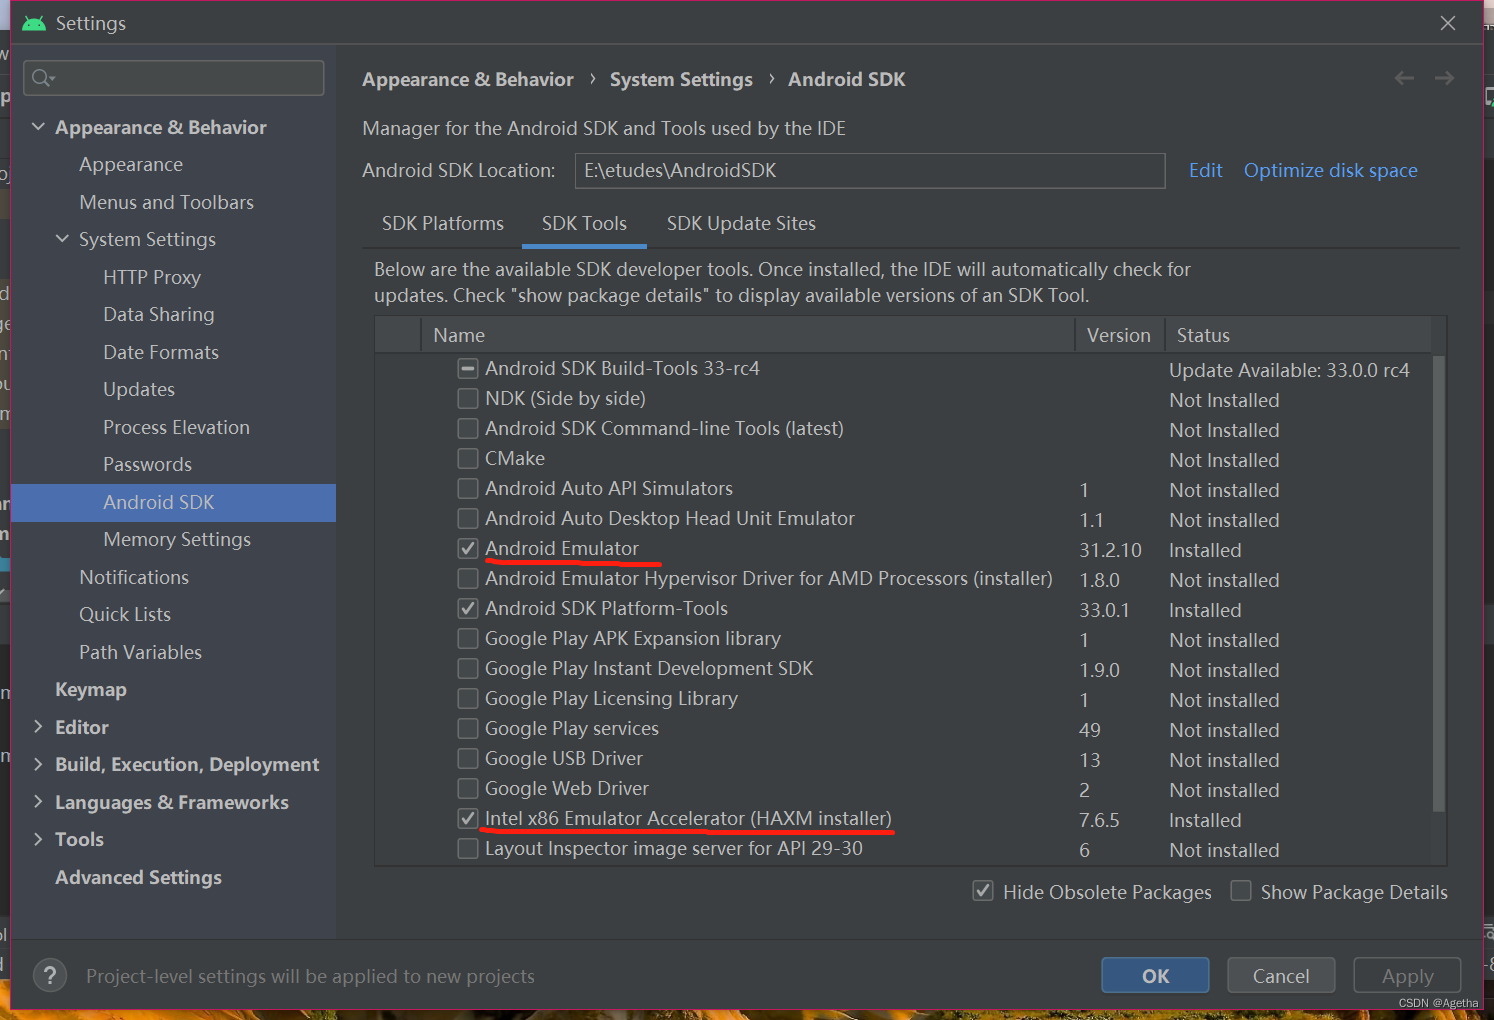Screen dimensions: 1494x1020
Task: Select Data Sharing settings
Action: pos(159,314)
